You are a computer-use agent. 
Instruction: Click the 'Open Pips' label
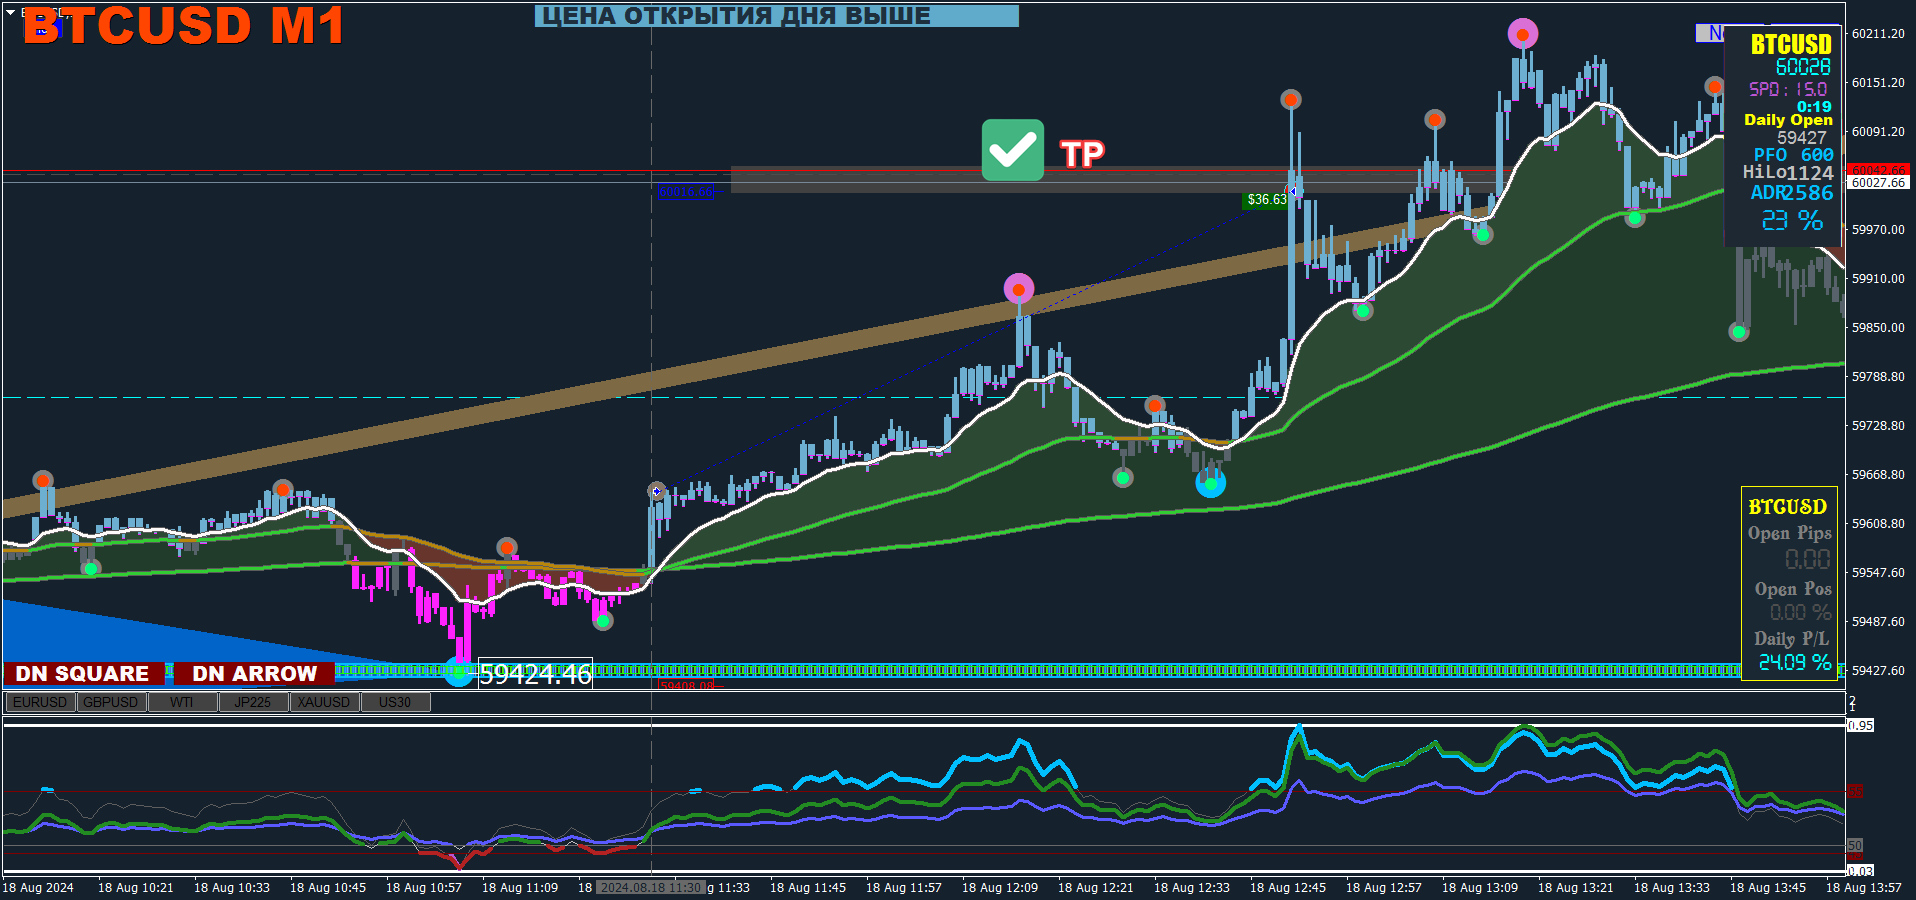pos(1789,533)
